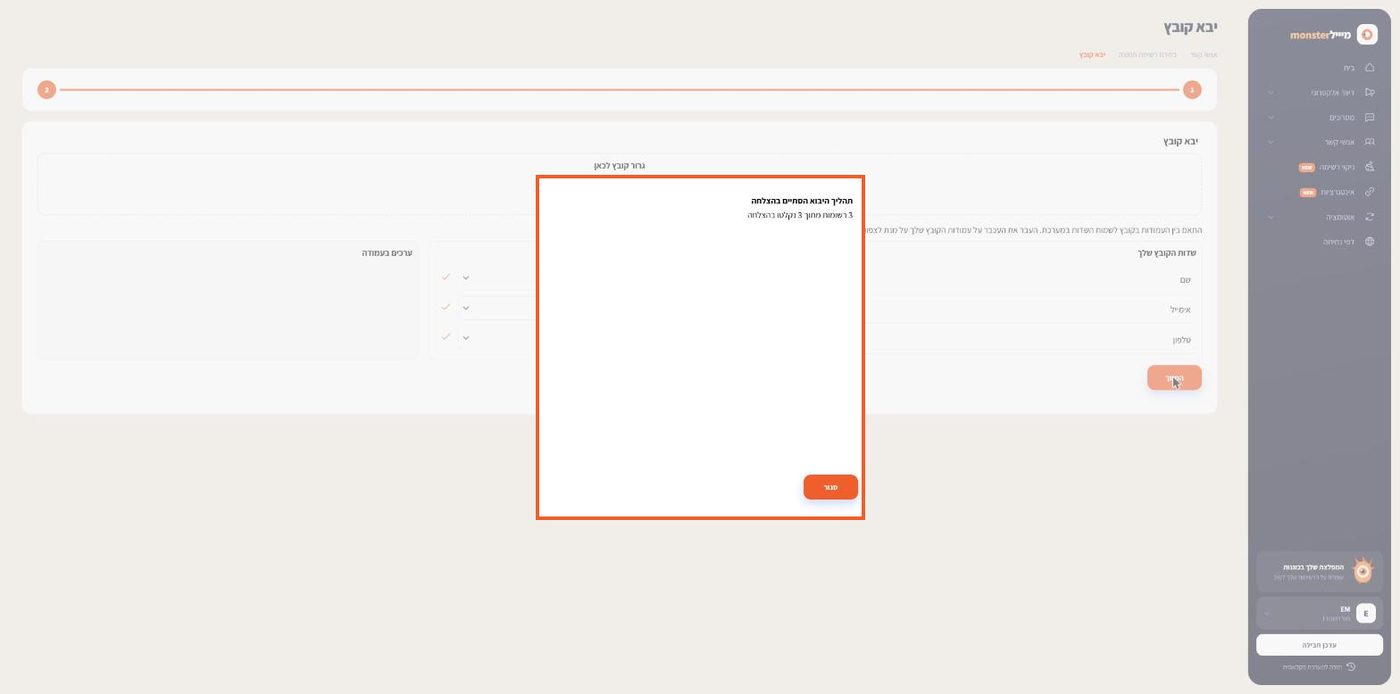Click the monster plan promo card in the sidebar
The width and height of the screenshot is (1400, 694).
(1319, 571)
